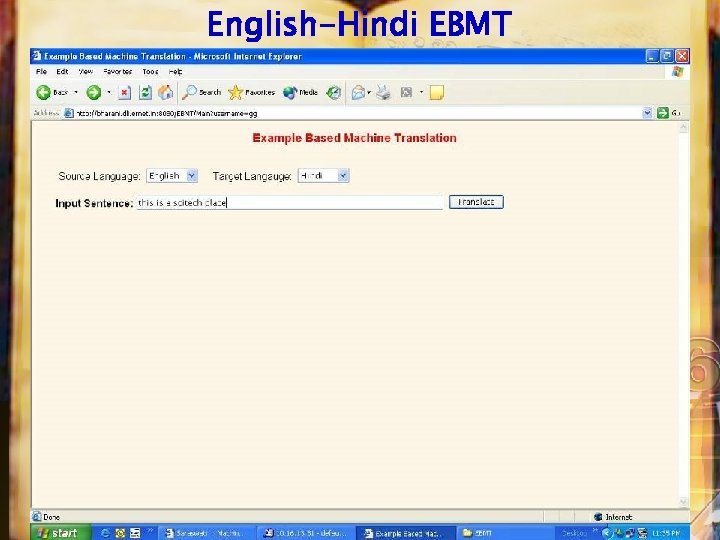Click the second quick launch icon in taskbar
The image size is (720, 540).
point(120,533)
